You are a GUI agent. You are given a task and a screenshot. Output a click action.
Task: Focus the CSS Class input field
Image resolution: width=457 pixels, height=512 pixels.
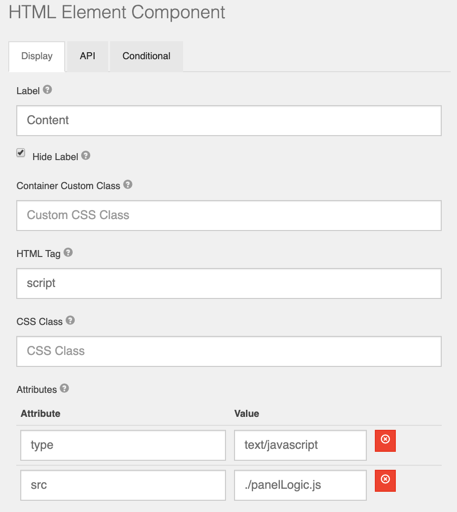[229, 351]
